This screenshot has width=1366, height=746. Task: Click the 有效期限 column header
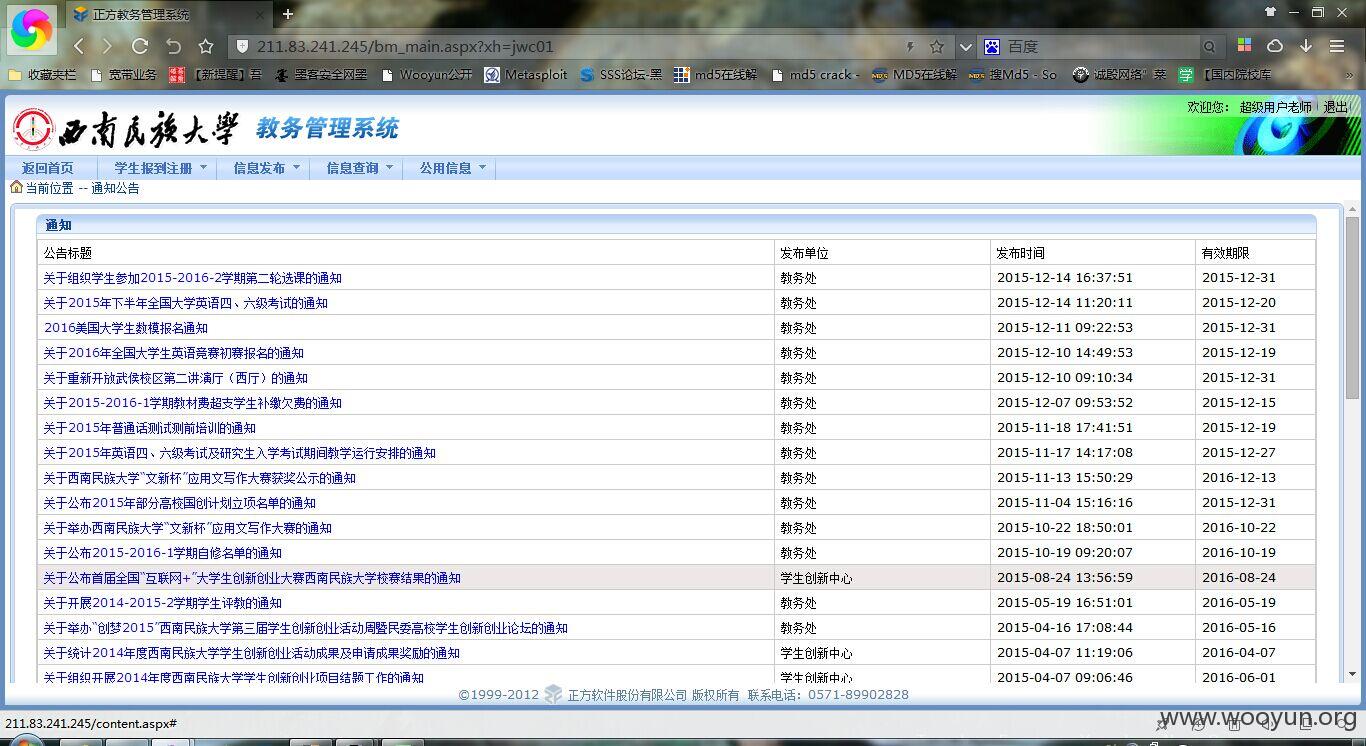click(1226, 253)
